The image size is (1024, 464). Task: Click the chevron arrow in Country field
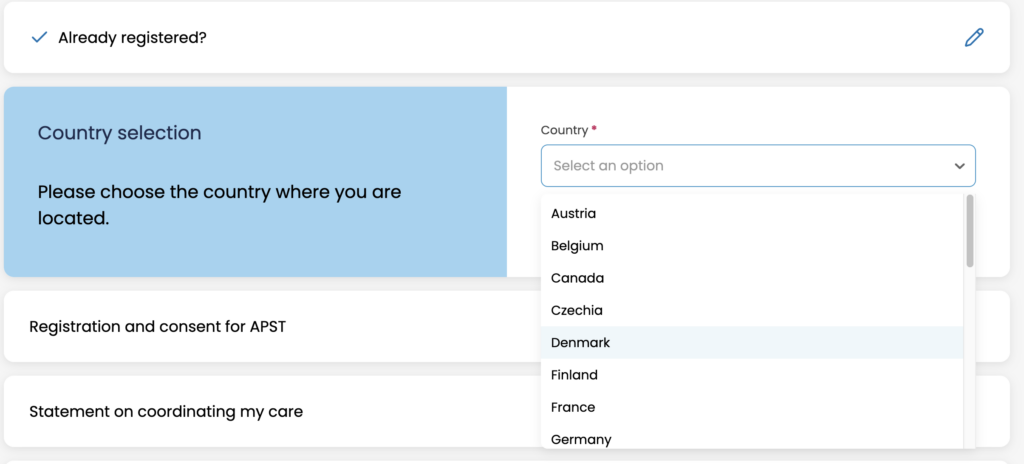coord(959,166)
